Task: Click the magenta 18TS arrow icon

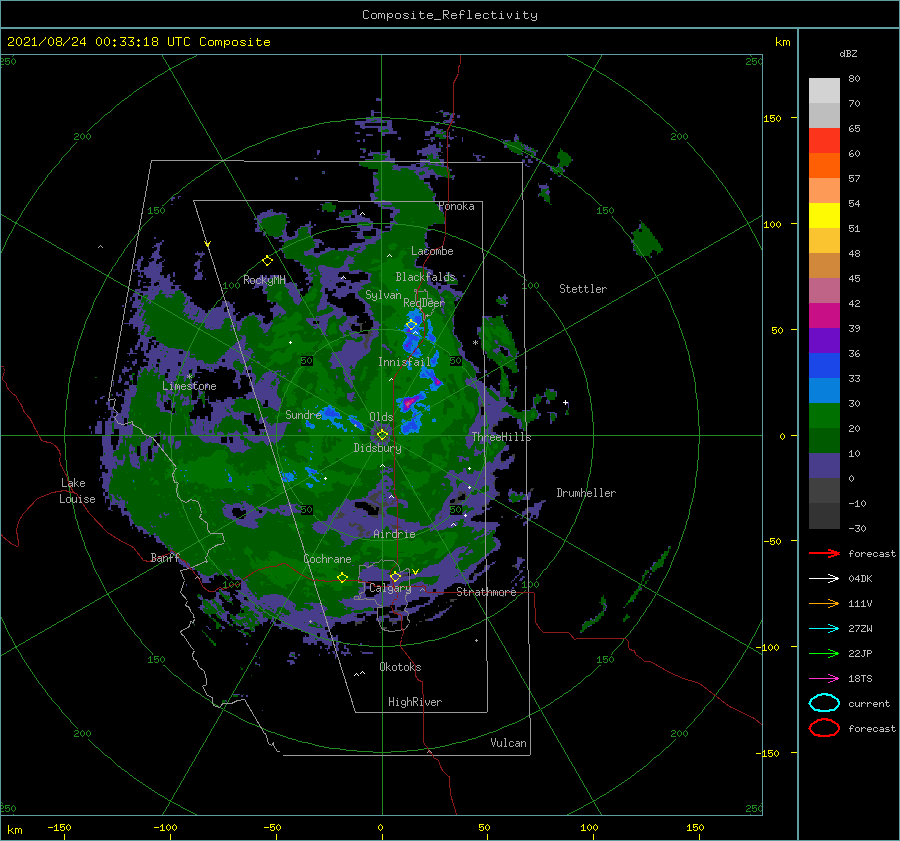Action: tap(824, 679)
